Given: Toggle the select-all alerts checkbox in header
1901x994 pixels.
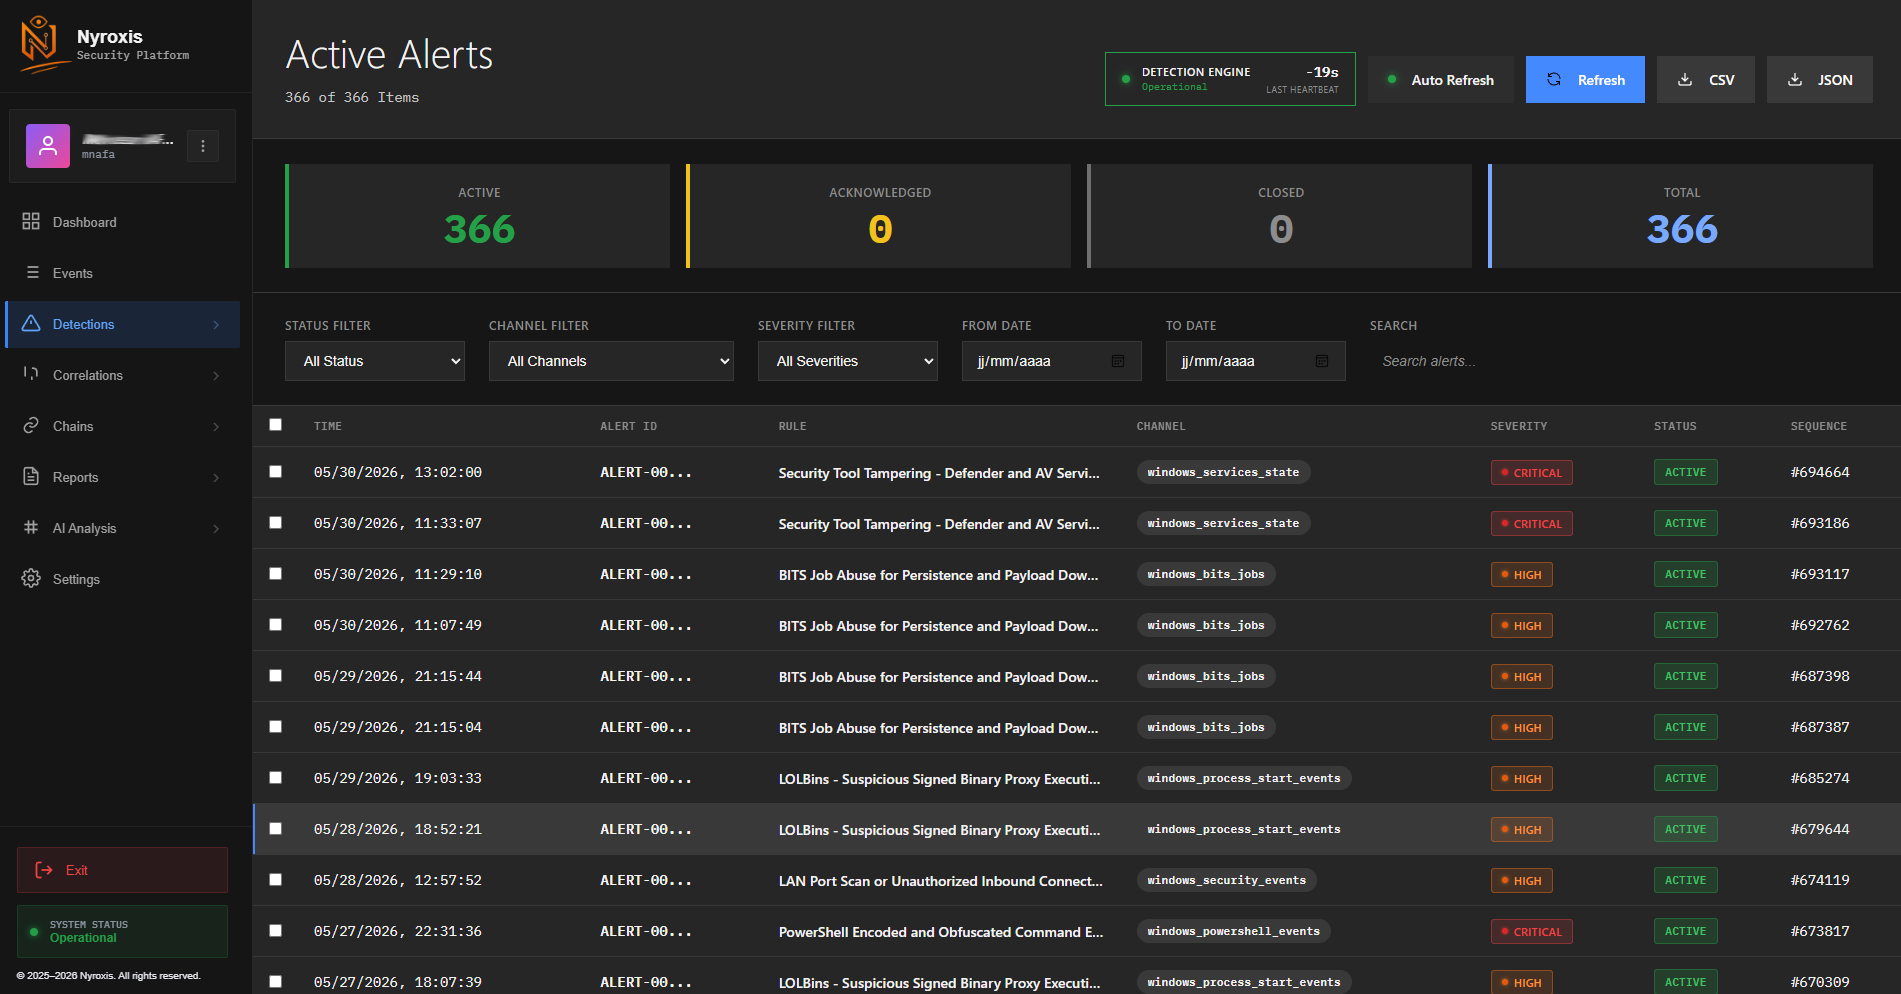Looking at the screenshot, I should point(275,425).
